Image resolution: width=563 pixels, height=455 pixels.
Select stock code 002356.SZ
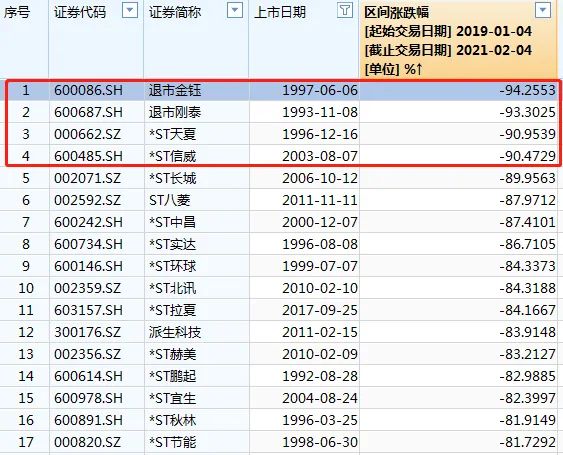pos(87,354)
